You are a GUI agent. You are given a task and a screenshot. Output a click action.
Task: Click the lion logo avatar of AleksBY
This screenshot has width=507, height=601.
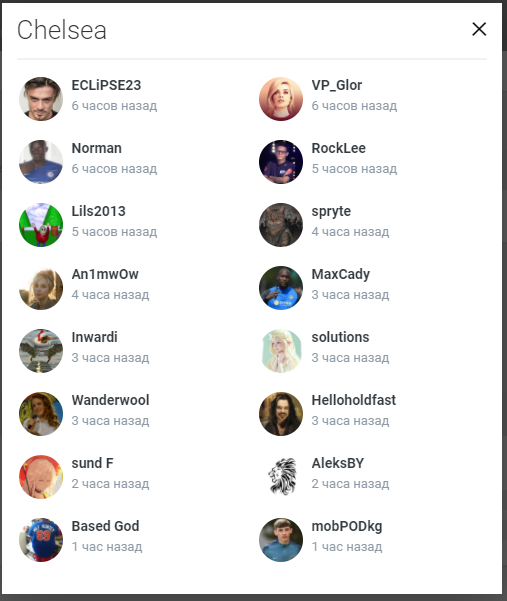pos(281,477)
